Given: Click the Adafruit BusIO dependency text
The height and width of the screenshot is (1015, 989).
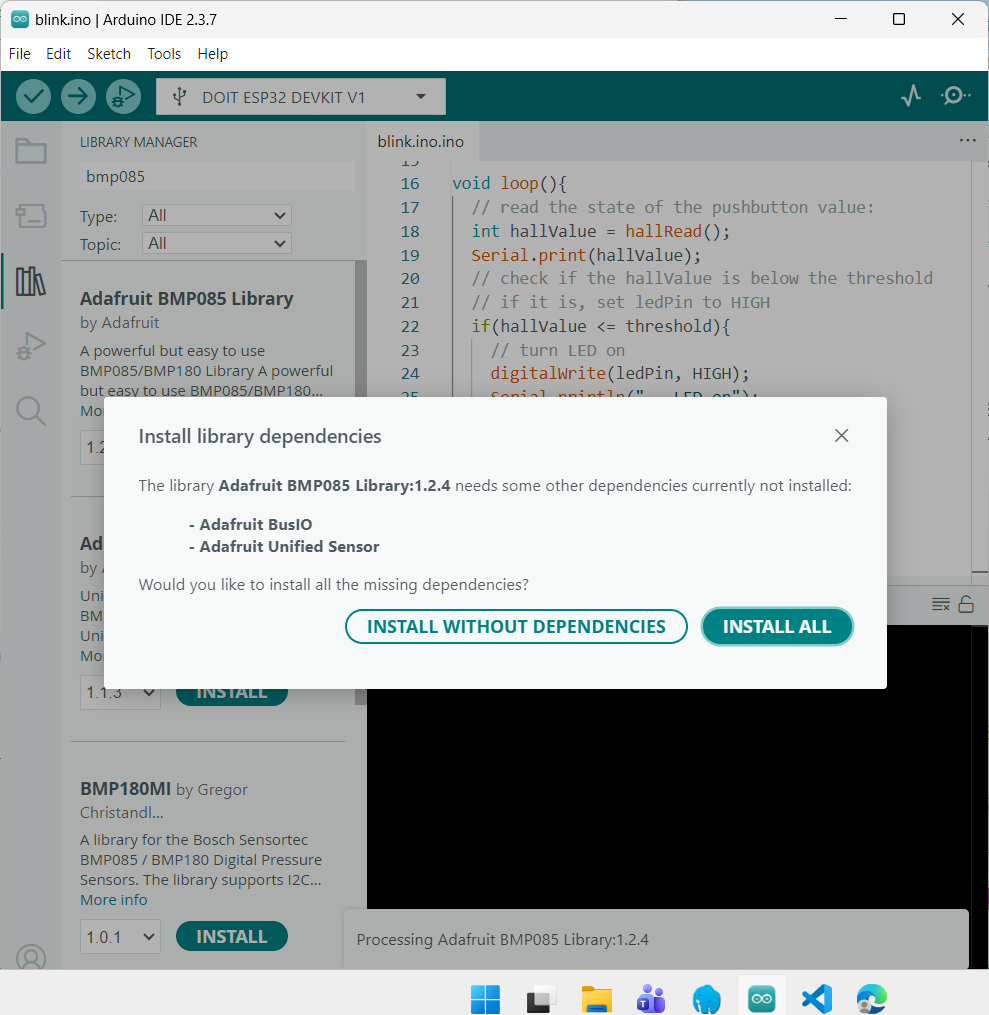Looking at the screenshot, I should click(x=256, y=524).
